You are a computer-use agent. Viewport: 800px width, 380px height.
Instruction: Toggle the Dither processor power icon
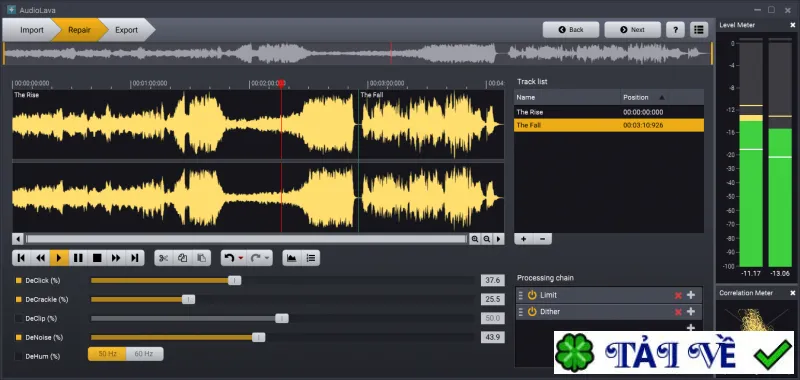[x=532, y=312]
